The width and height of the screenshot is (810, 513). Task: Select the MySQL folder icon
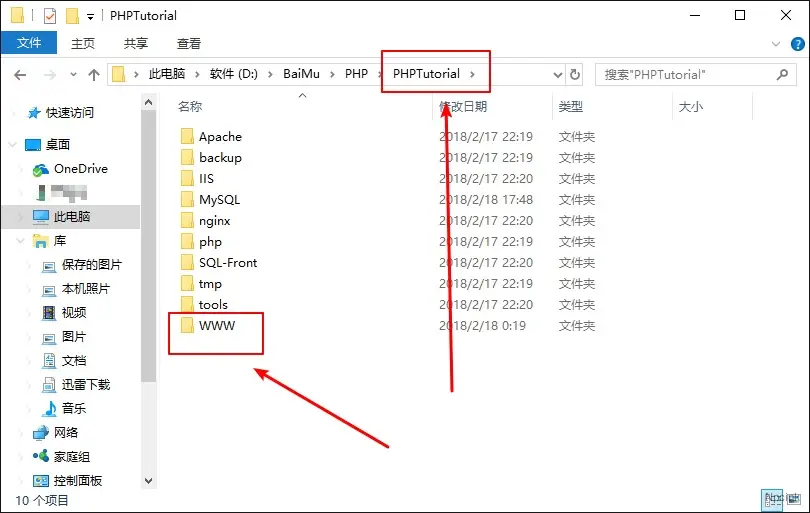[x=186, y=200]
